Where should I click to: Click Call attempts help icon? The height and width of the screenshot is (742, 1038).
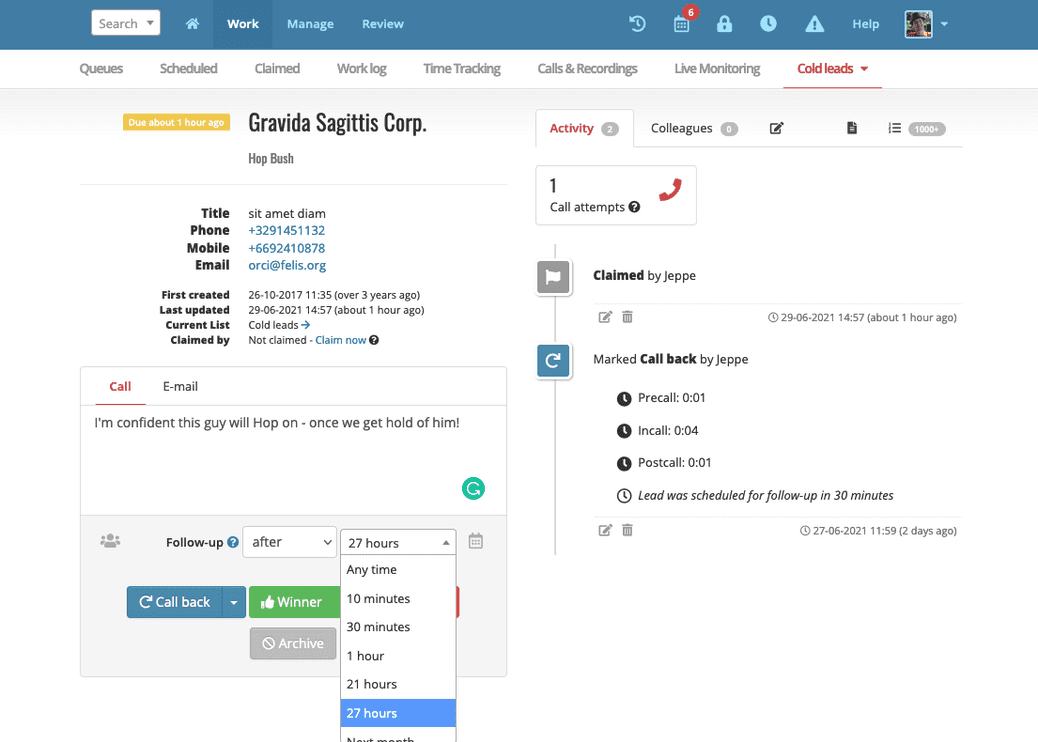(634, 207)
